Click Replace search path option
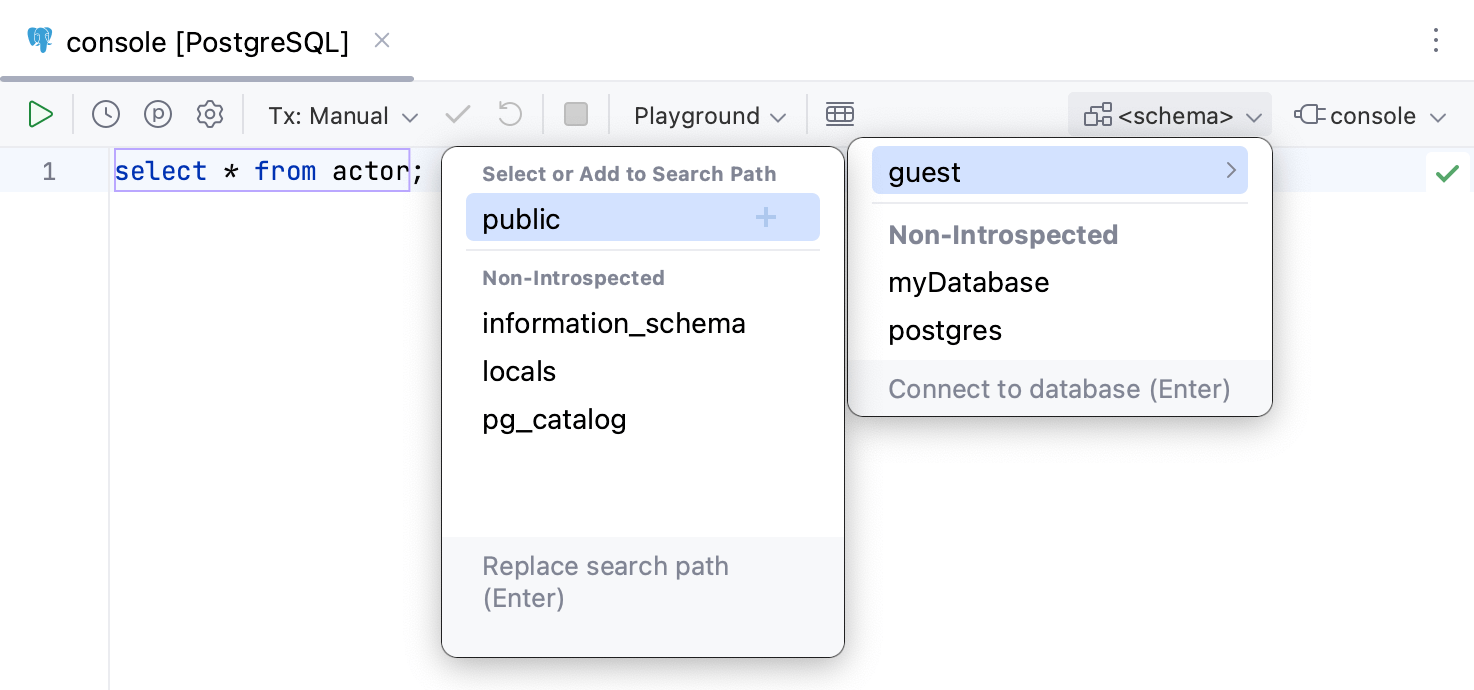 605,581
